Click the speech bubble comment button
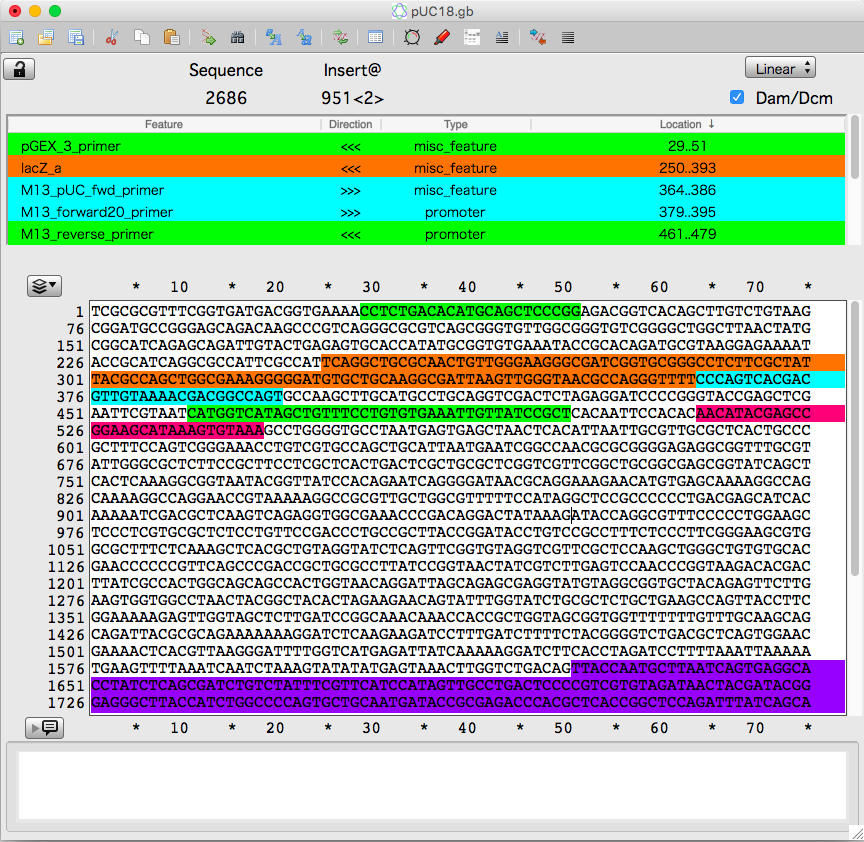Viewport: 864px width, 842px height. 44,728
